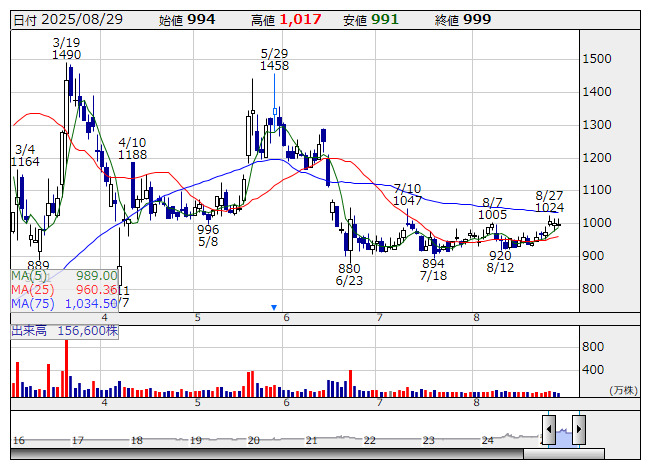Click the blue highlighted range in the navigator
This screenshot has width=653, height=470.
pyautogui.click(x=563, y=436)
